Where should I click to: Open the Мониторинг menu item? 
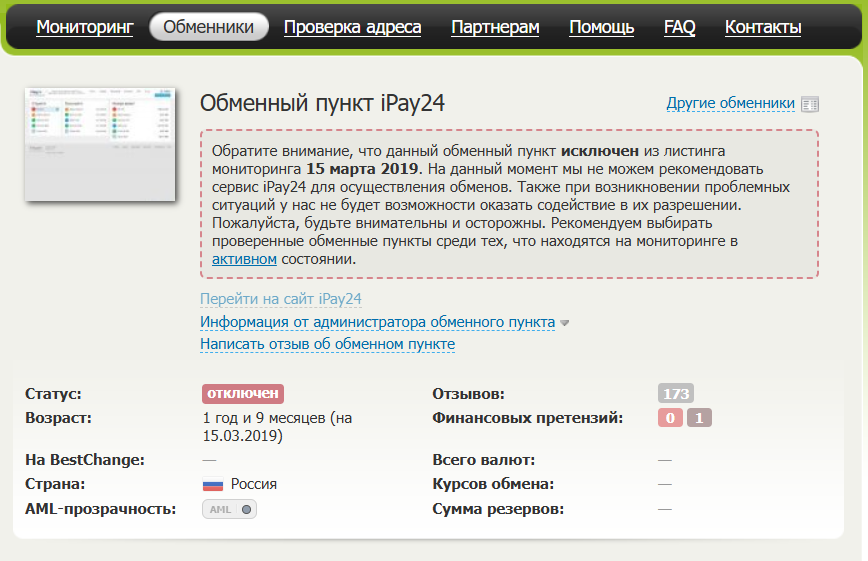[x=85, y=27]
